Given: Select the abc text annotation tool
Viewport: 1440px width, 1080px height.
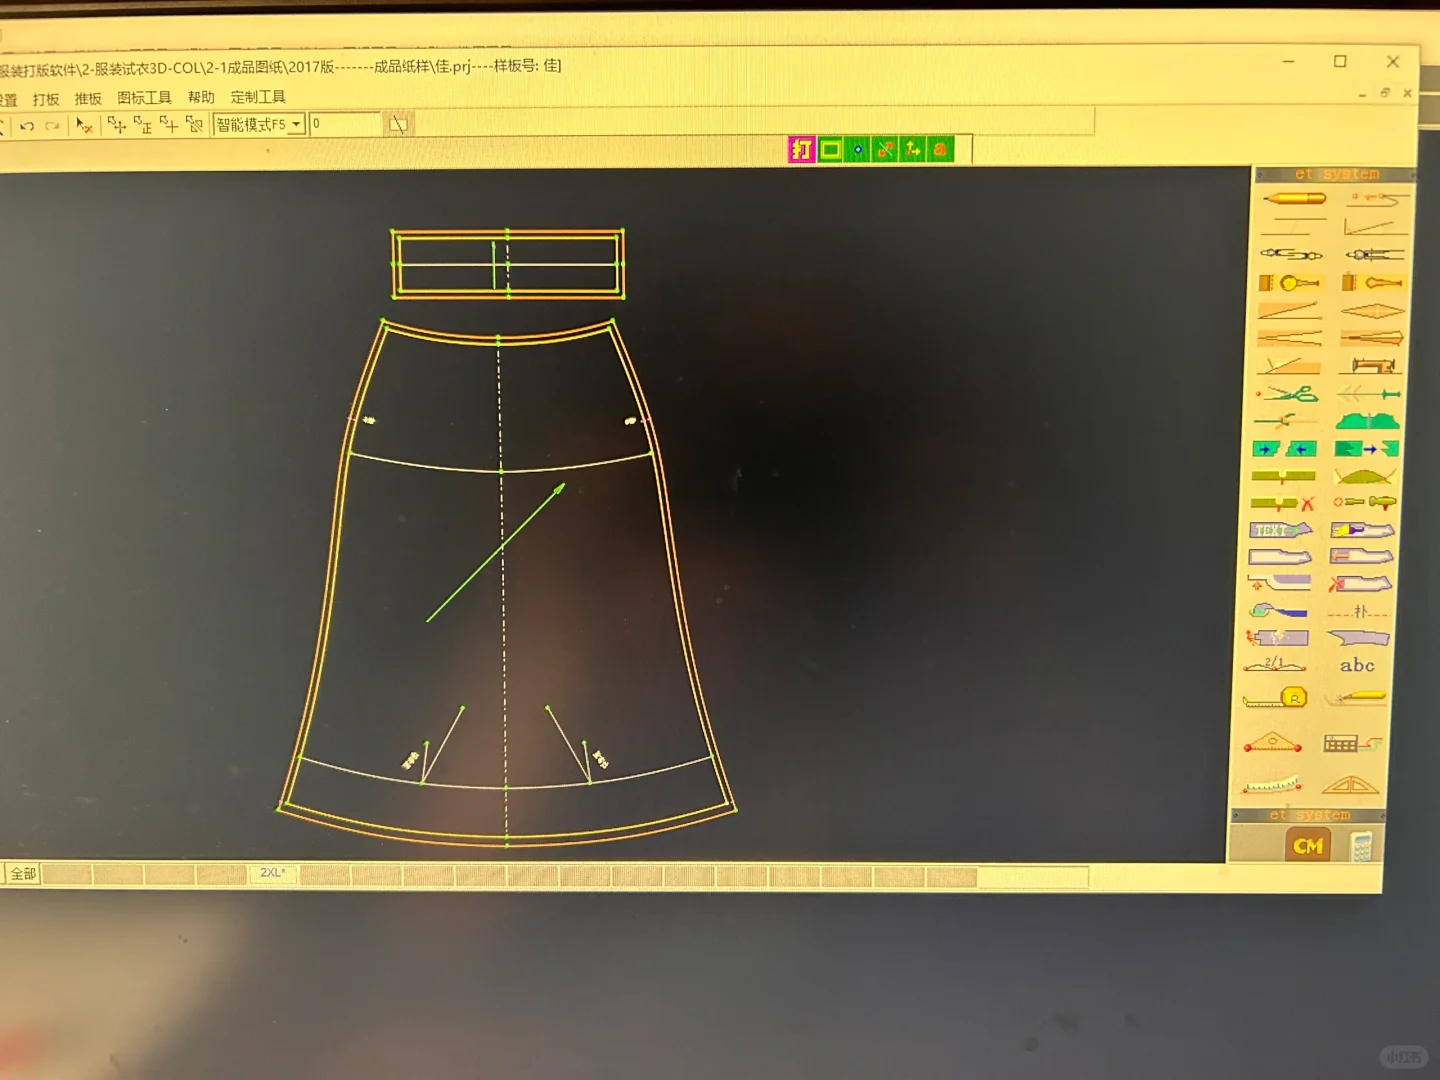Looking at the screenshot, I should point(1357,665).
